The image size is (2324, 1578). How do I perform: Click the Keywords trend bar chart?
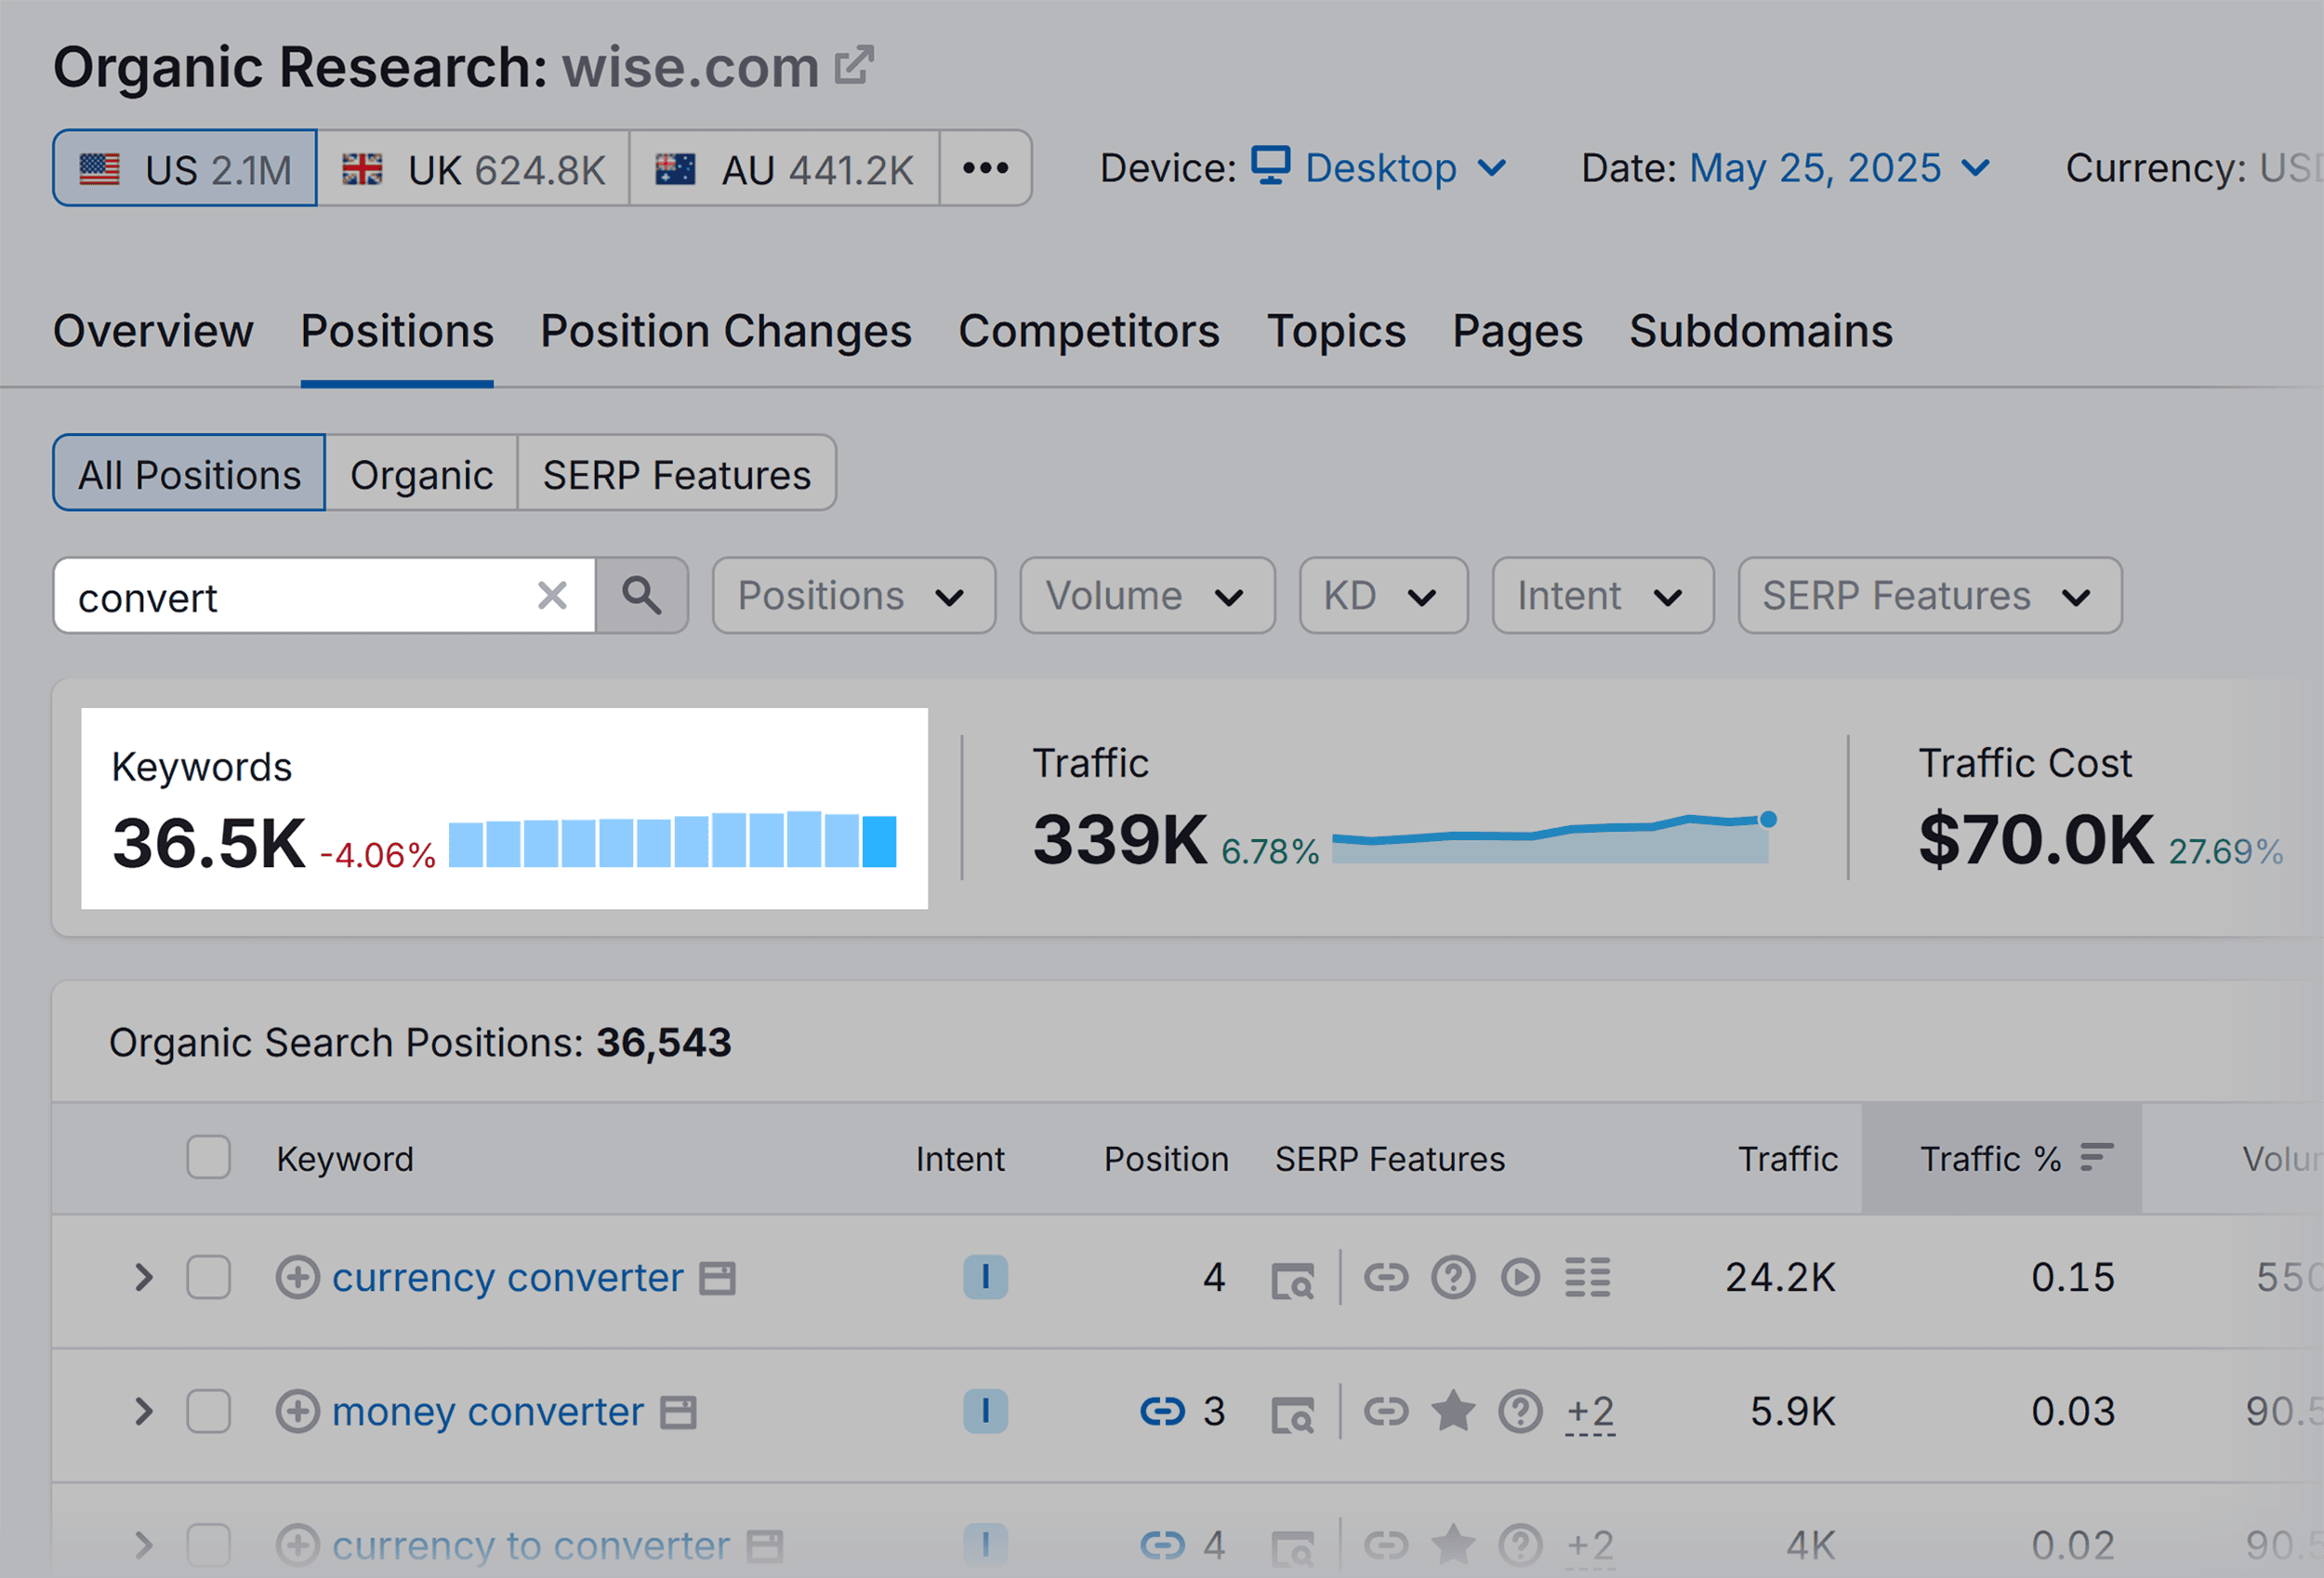672,839
